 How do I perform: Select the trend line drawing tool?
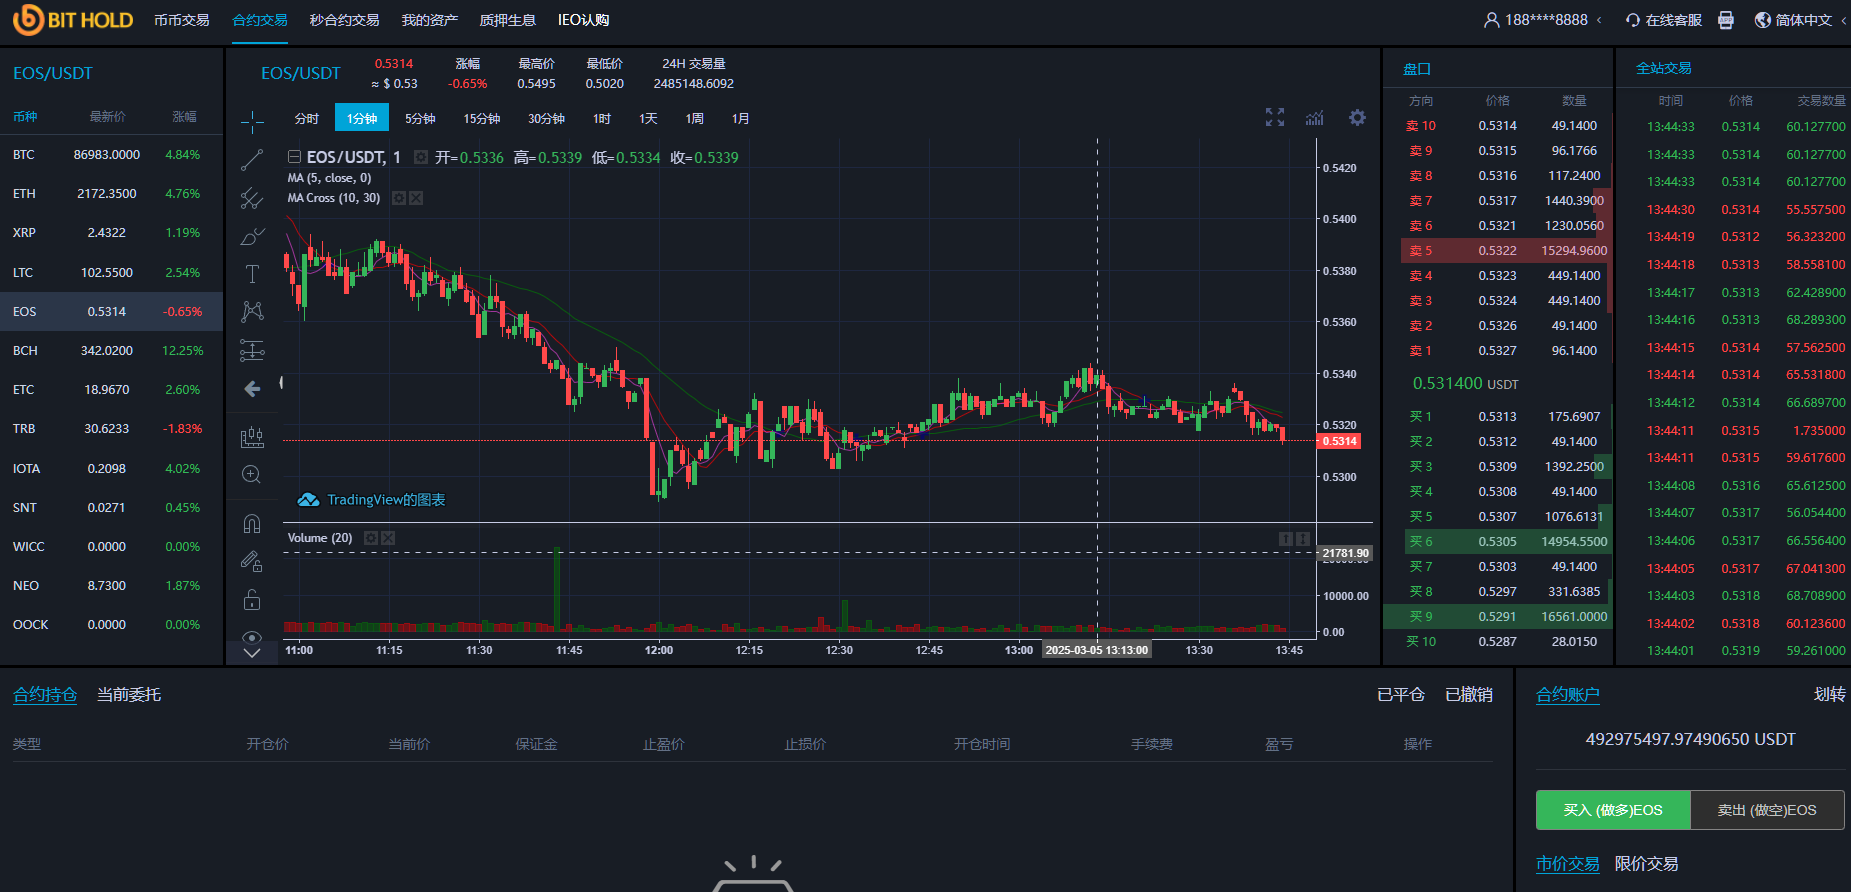252,160
